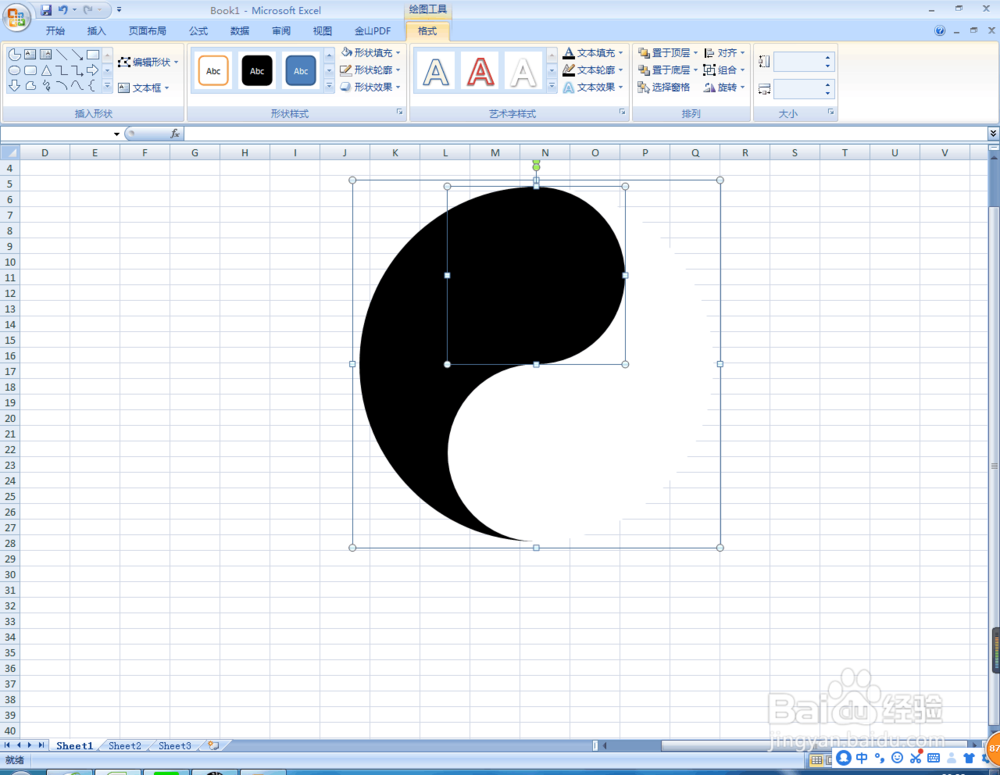
Task: Open the Excel Help question mark
Action: click(939, 31)
